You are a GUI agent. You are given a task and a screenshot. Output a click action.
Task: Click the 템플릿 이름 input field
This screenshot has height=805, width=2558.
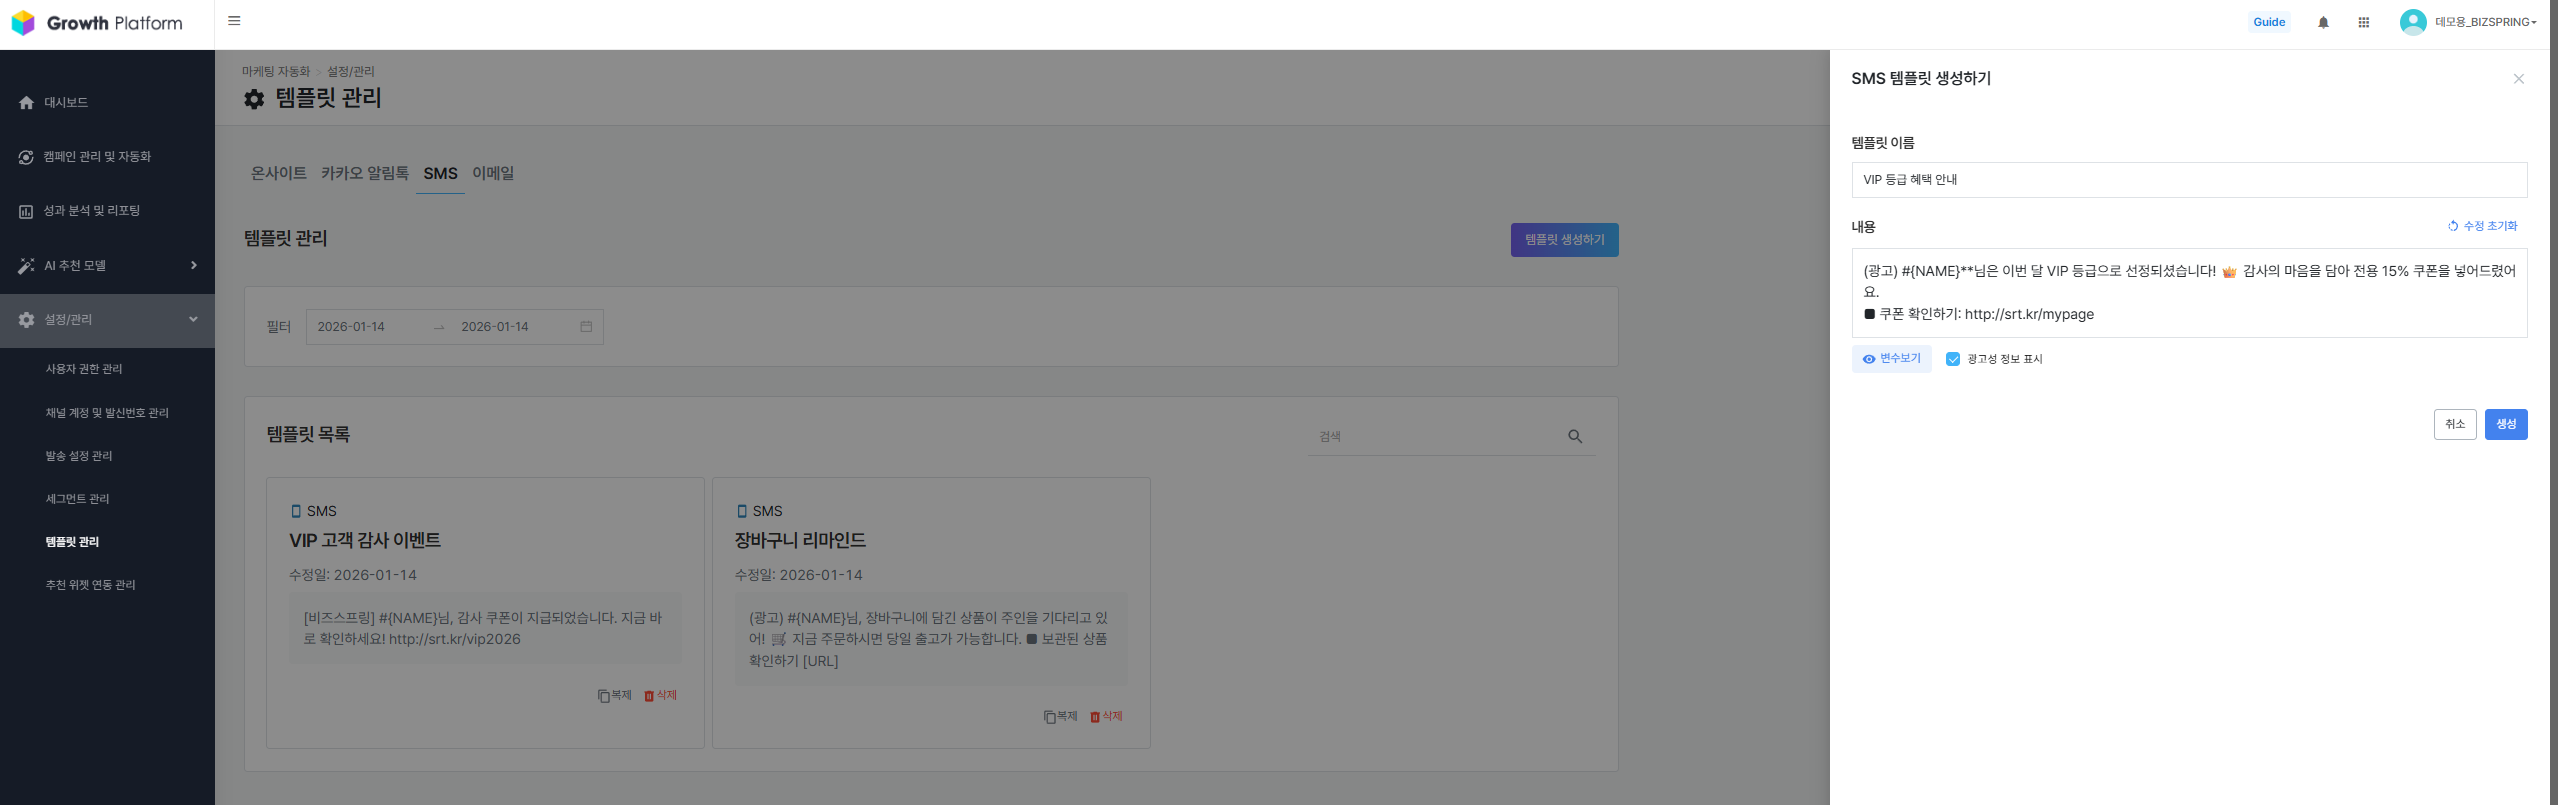click(x=2188, y=180)
